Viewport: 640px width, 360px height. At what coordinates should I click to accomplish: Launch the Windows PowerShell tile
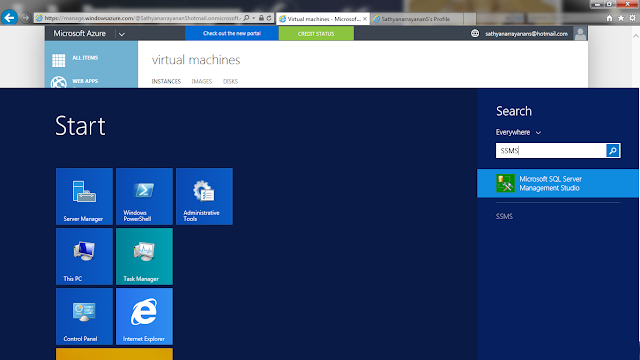(144, 196)
